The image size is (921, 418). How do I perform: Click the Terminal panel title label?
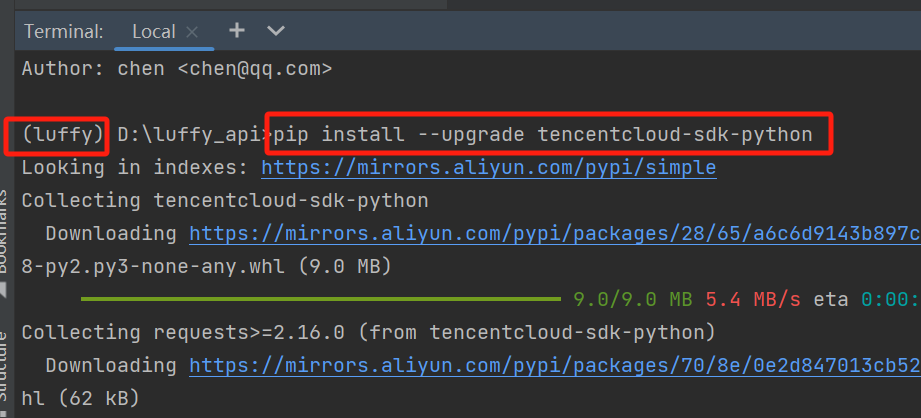click(x=64, y=32)
